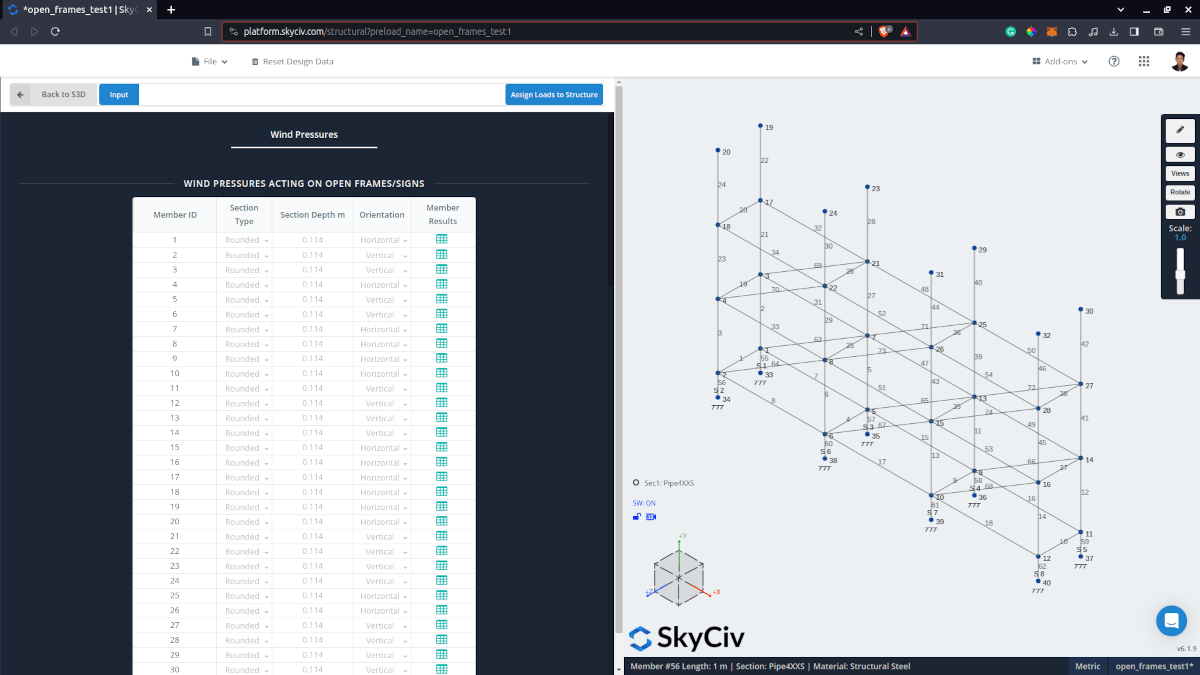This screenshot has width=1200, height=675.
Task: Toggle the blue unlock padlock icon
Action: pos(637,517)
